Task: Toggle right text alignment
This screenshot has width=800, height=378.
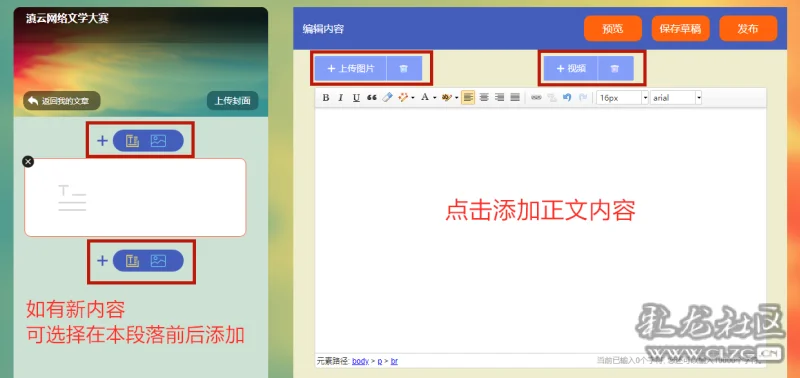Action: [499, 98]
